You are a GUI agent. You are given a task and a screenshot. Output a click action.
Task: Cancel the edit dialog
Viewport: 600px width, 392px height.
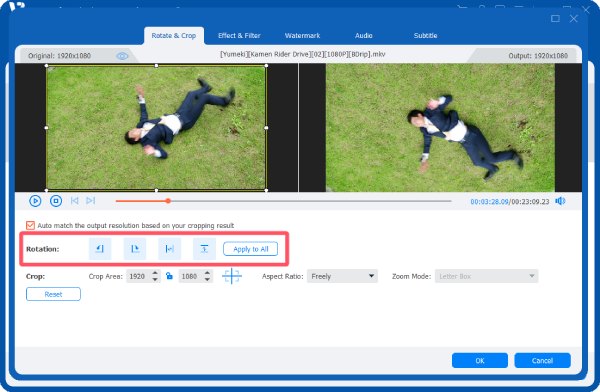pyautogui.click(x=542, y=360)
